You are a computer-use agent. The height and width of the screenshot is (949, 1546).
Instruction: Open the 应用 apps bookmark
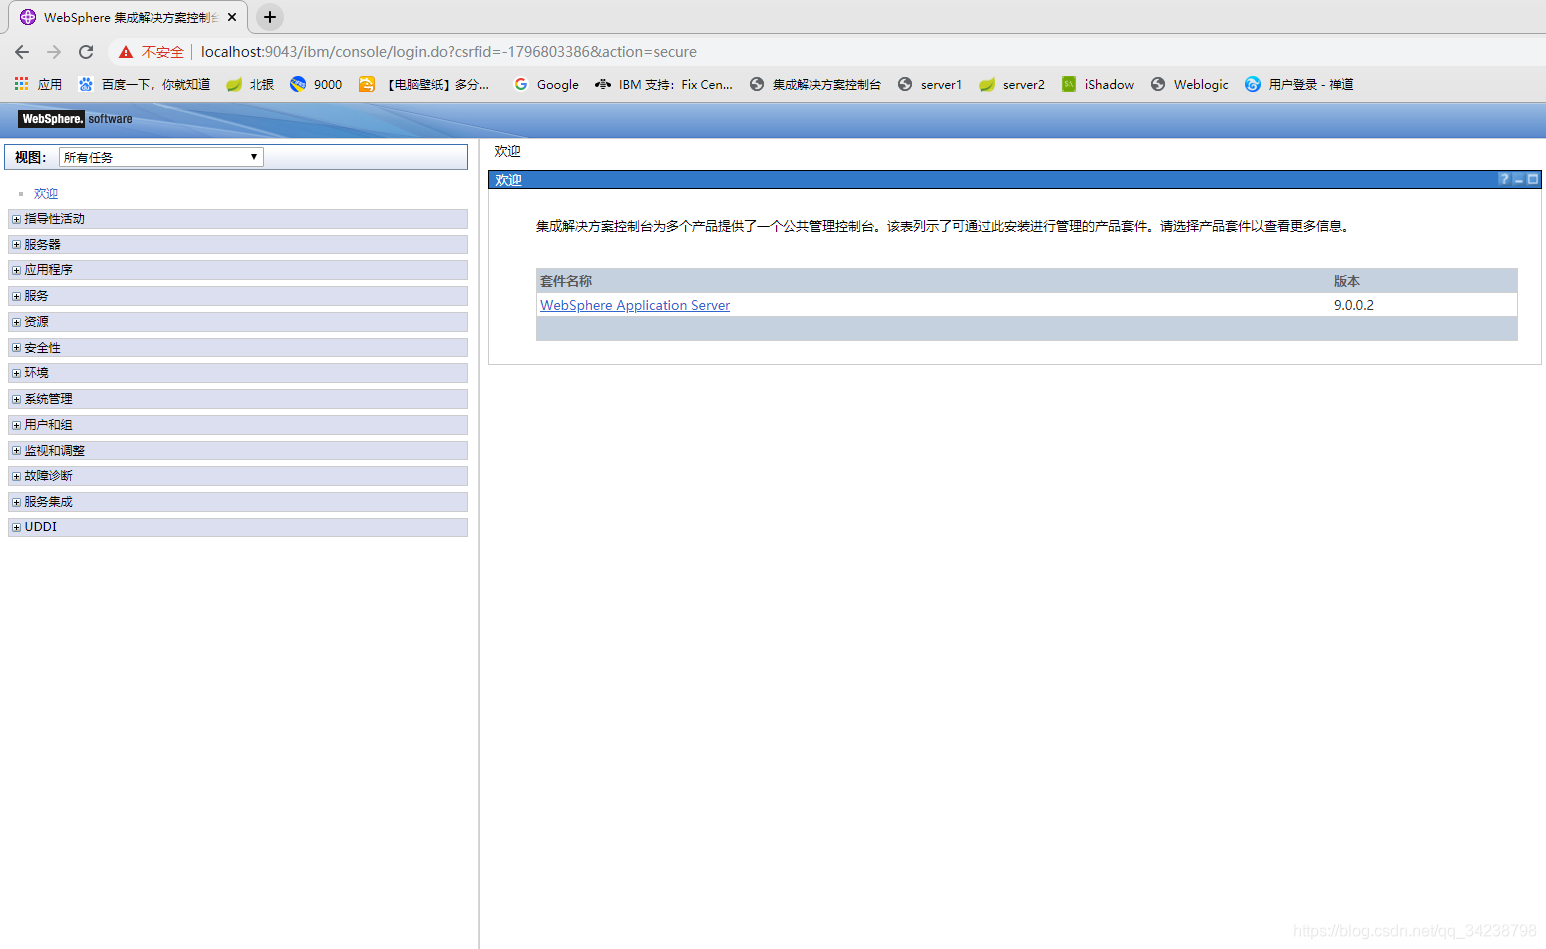point(38,84)
